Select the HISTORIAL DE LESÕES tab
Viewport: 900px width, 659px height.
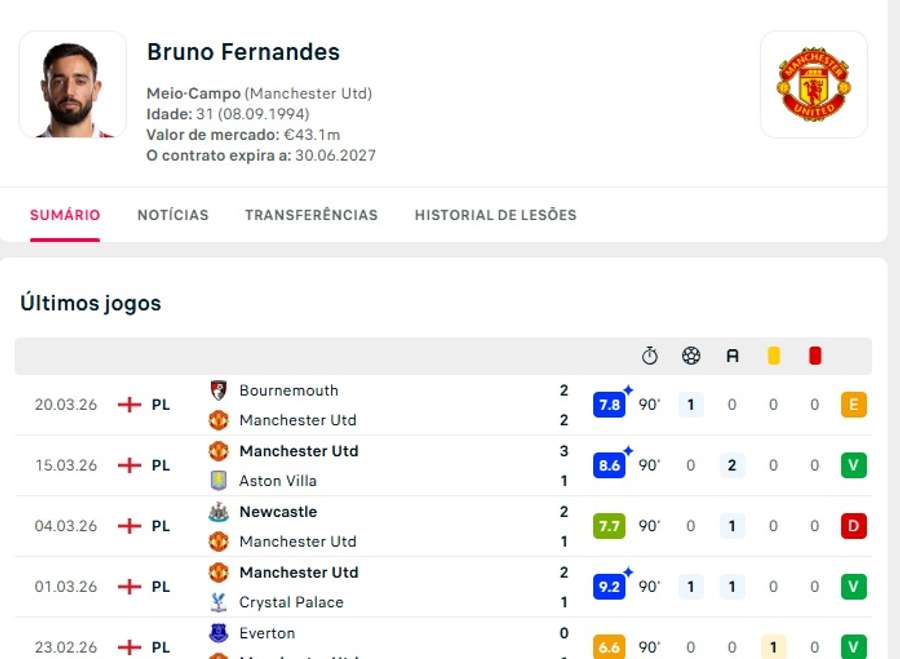[495, 214]
